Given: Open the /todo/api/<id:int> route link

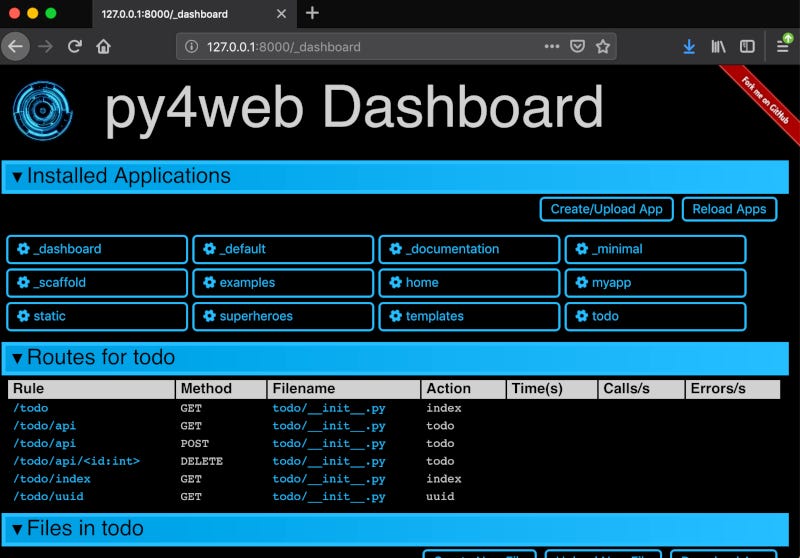Looking at the screenshot, I should pyautogui.click(x=76, y=461).
